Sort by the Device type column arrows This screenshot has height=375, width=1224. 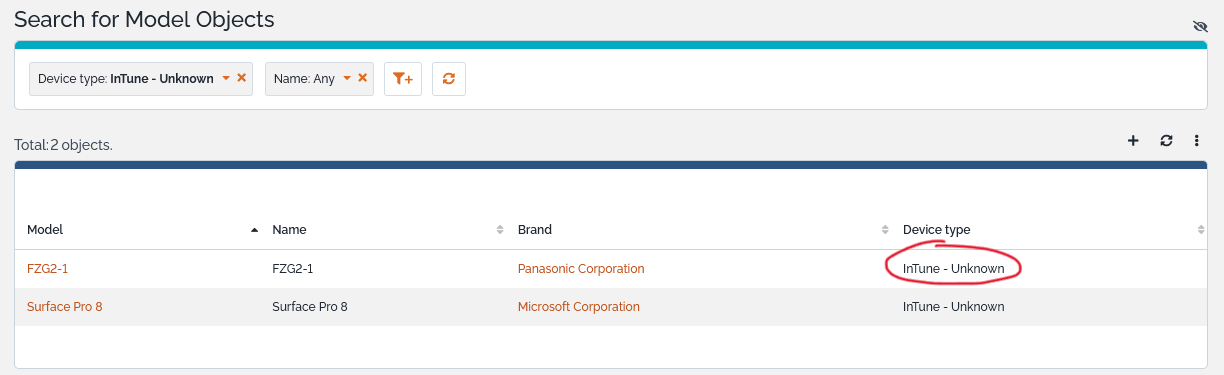(x=1201, y=230)
